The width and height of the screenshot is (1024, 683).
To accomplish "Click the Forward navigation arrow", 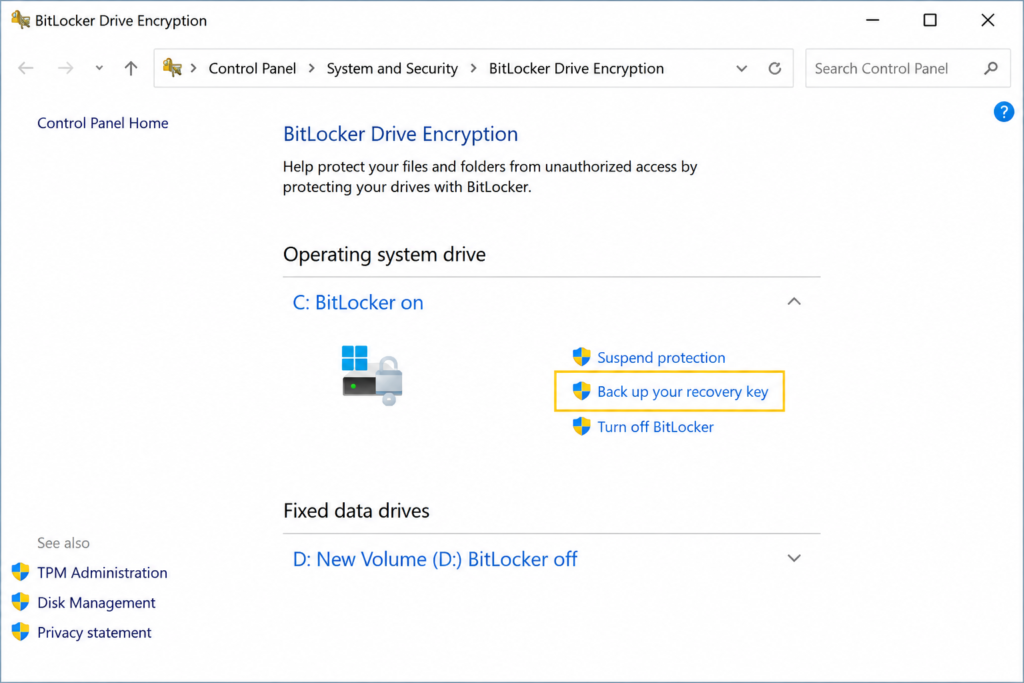I will point(65,68).
